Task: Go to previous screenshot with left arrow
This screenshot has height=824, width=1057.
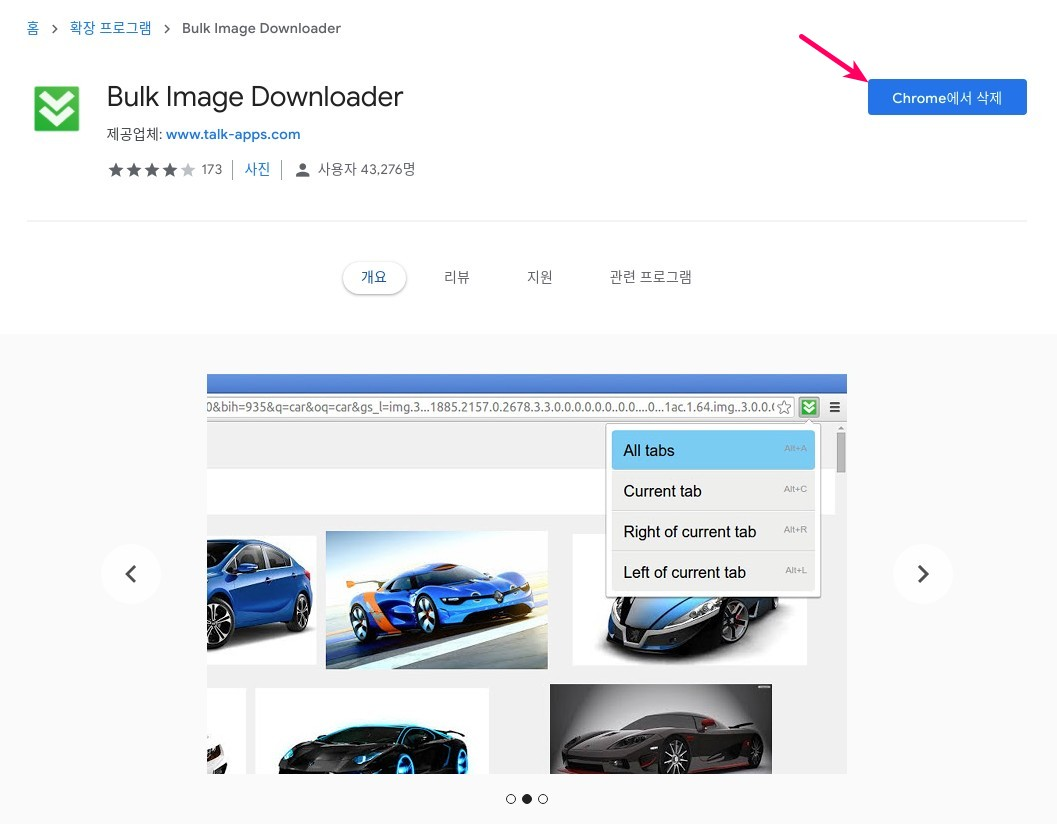Action: click(131, 574)
